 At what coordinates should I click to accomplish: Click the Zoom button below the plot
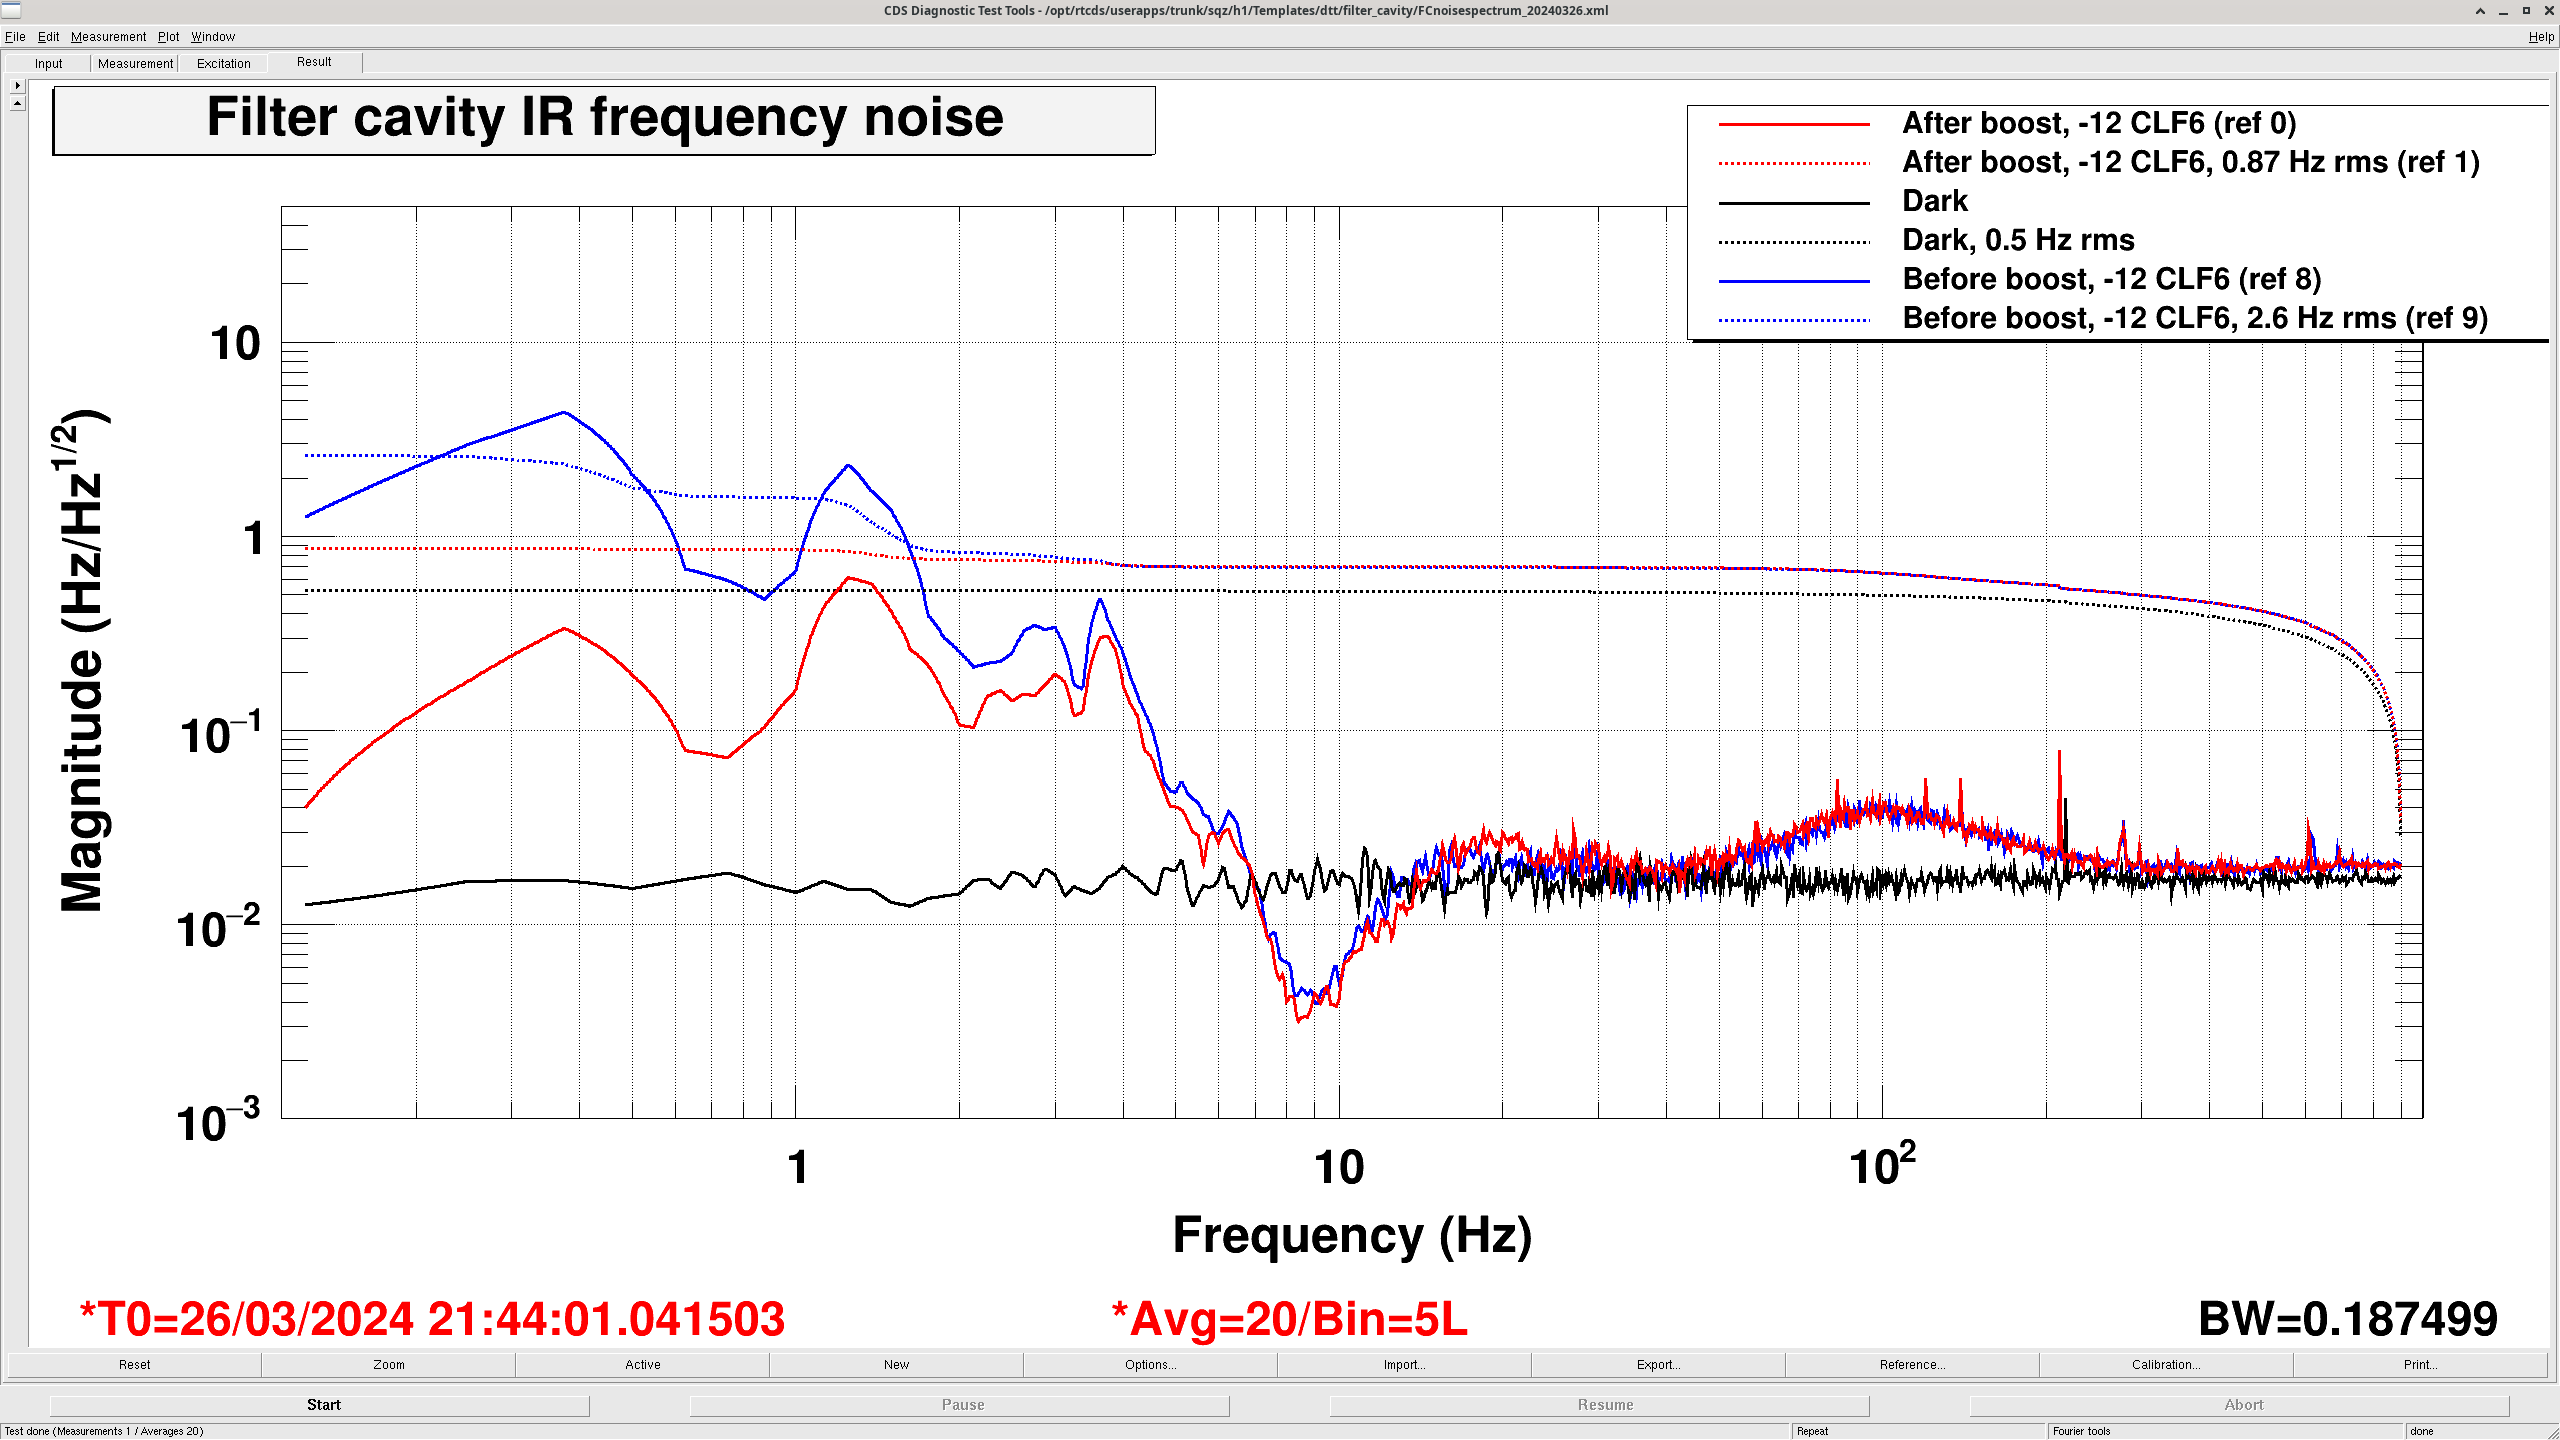(389, 1364)
